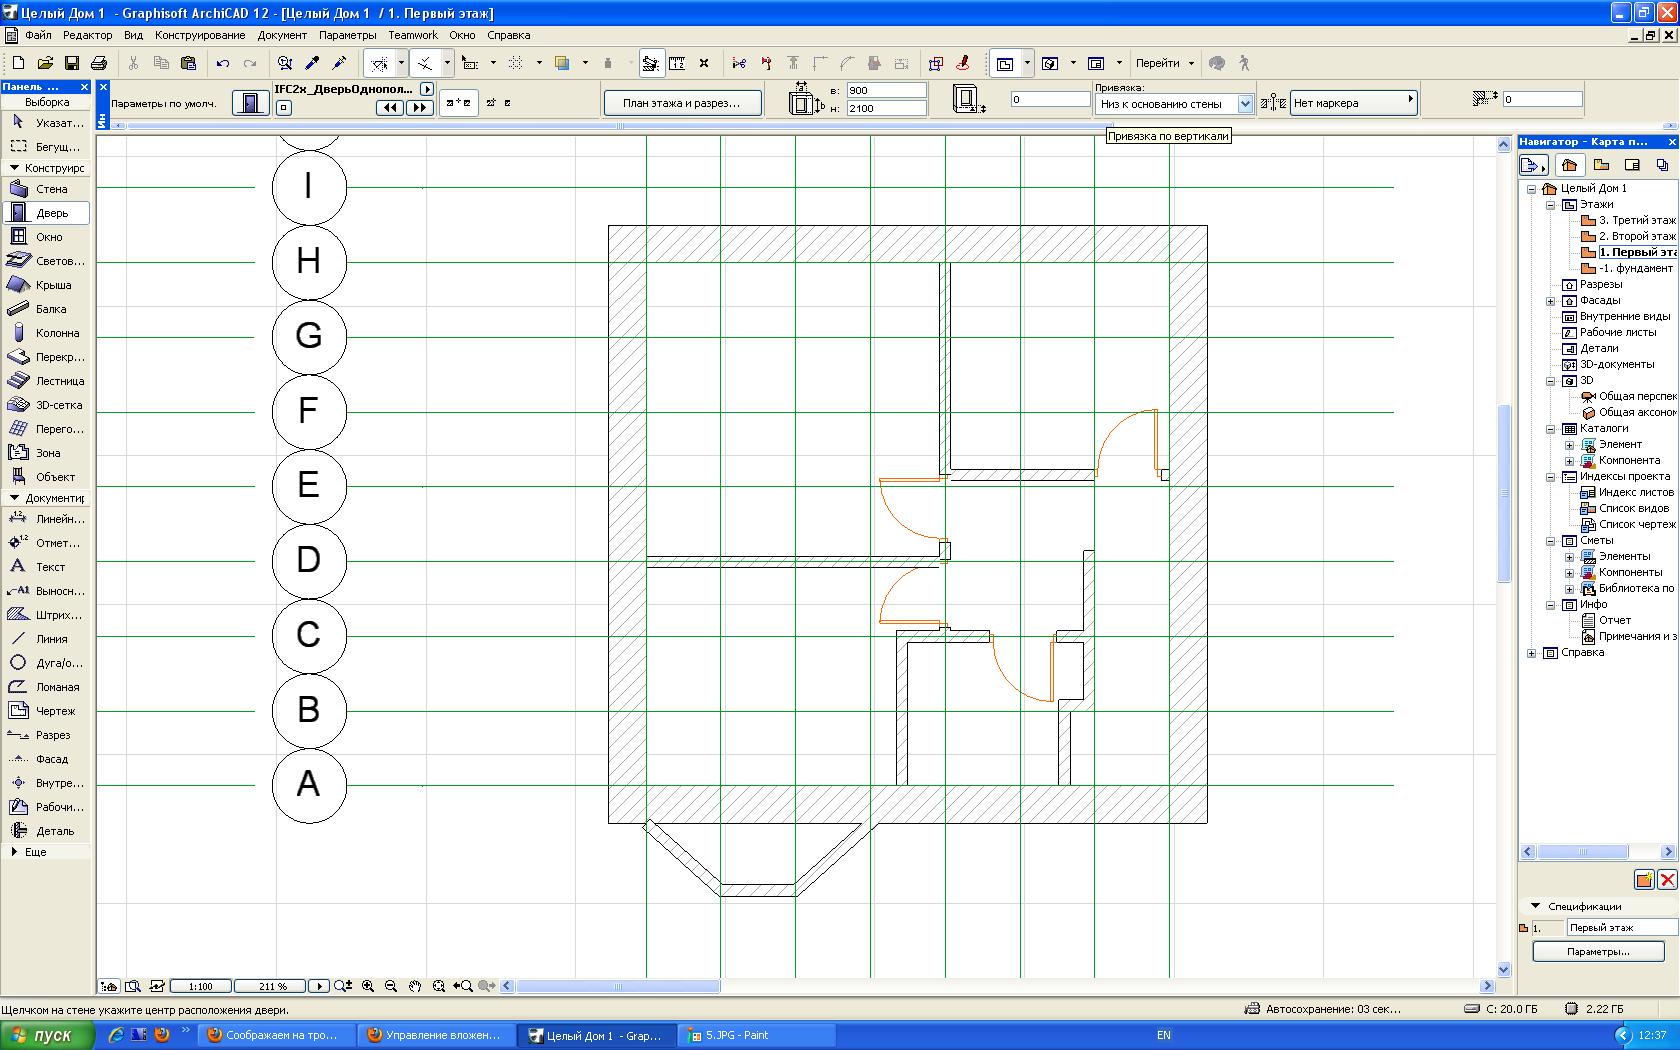This screenshot has height=1050, width=1680.
Task: Click the 1:100 scale button
Action: pos(201,986)
